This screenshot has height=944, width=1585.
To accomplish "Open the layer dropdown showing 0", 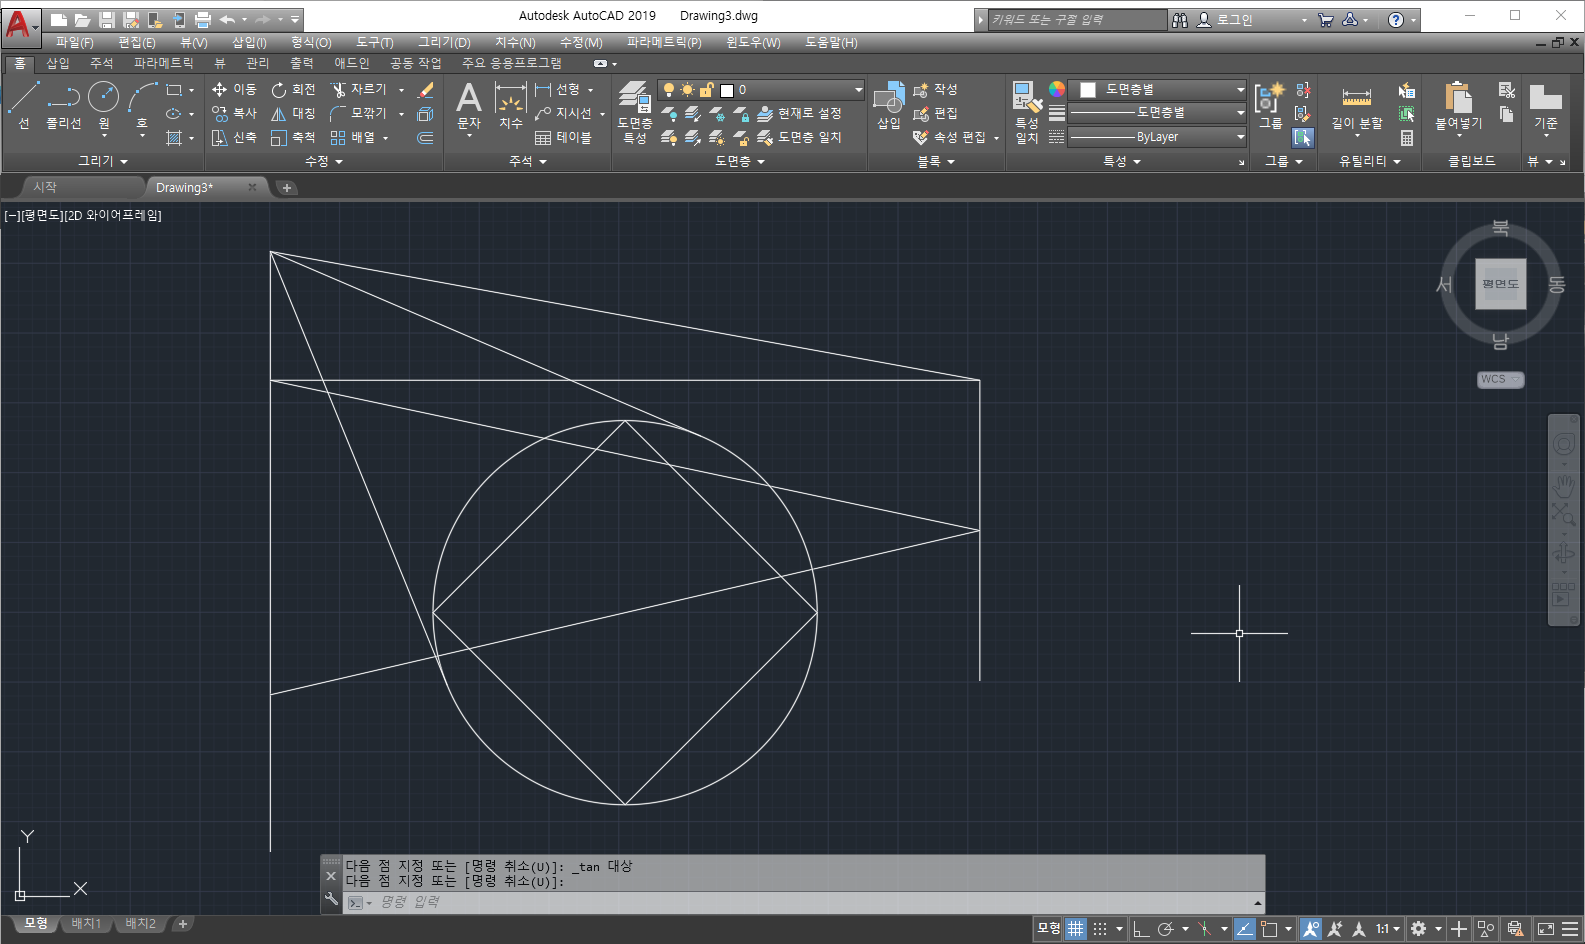I will tap(760, 90).
